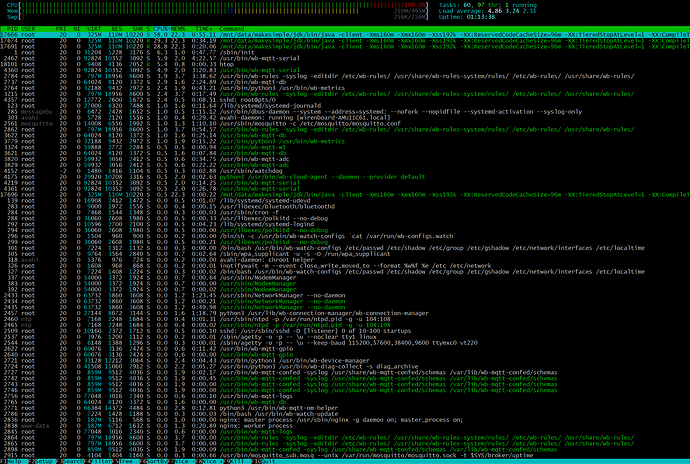
Task: Open F6 SortBy menu in footer
Action: pyautogui.click(x=154, y=461)
